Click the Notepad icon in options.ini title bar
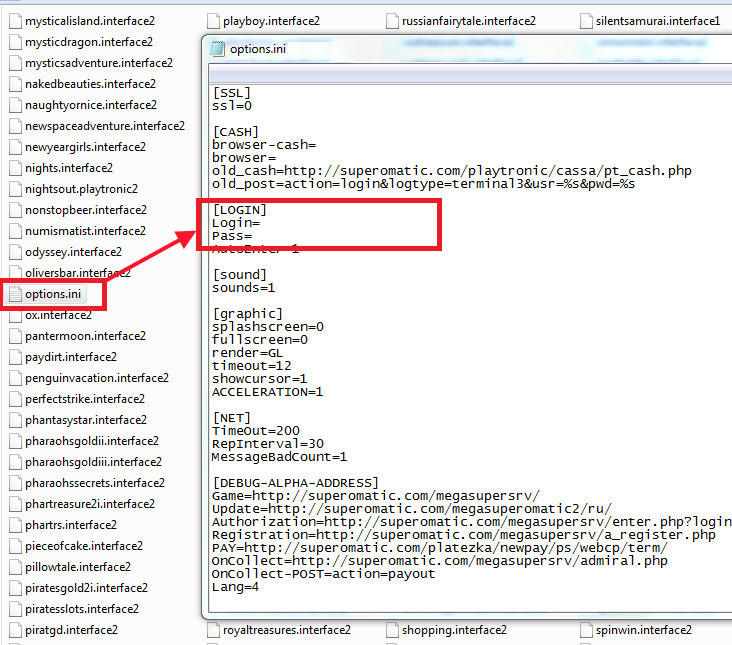Image resolution: width=732 pixels, height=645 pixels. [x=218, y=48]
